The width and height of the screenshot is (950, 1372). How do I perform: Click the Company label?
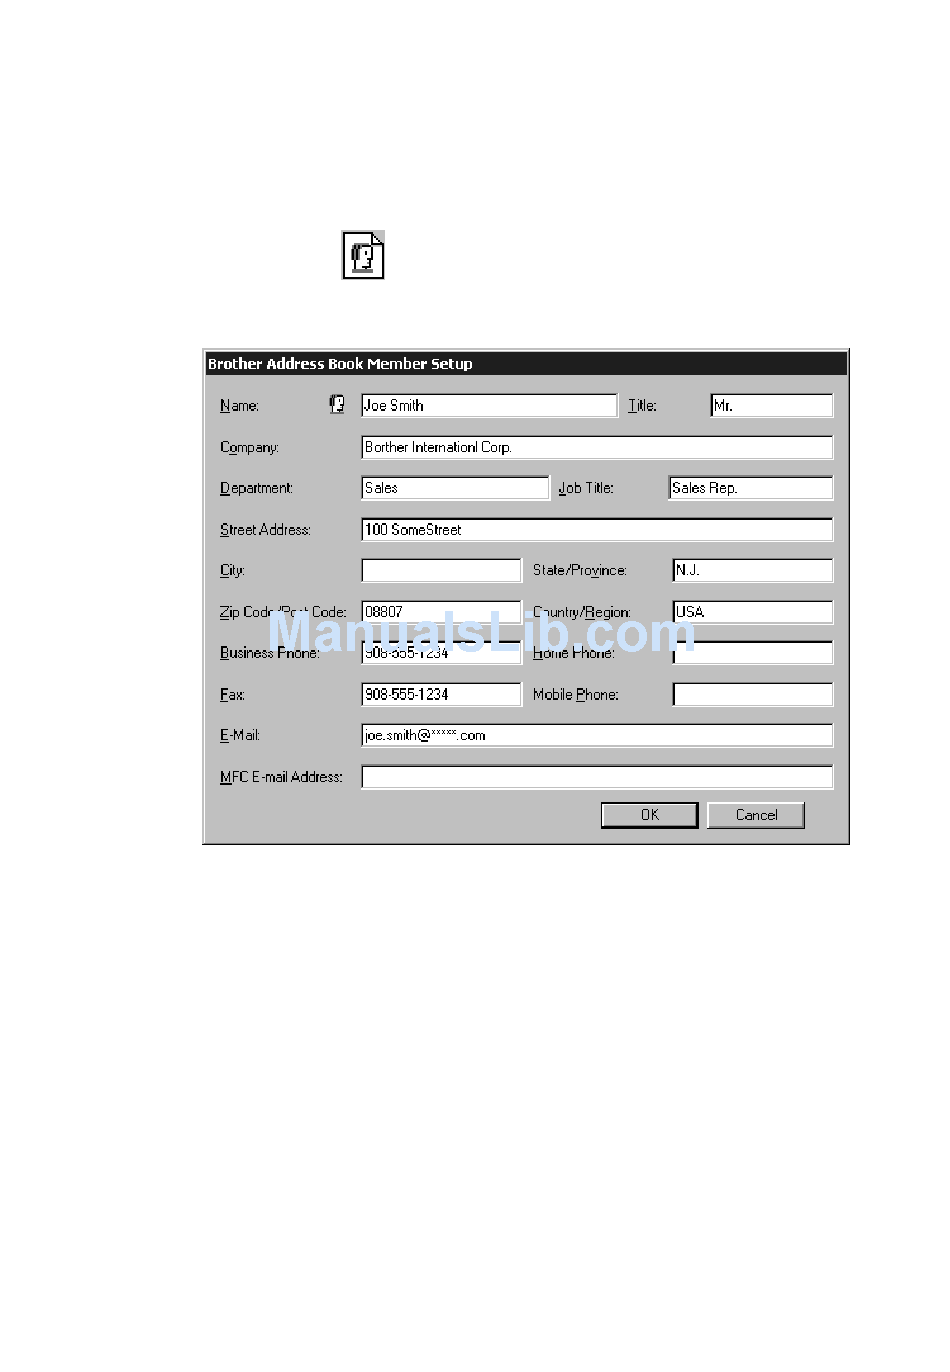tap(249, 447)
